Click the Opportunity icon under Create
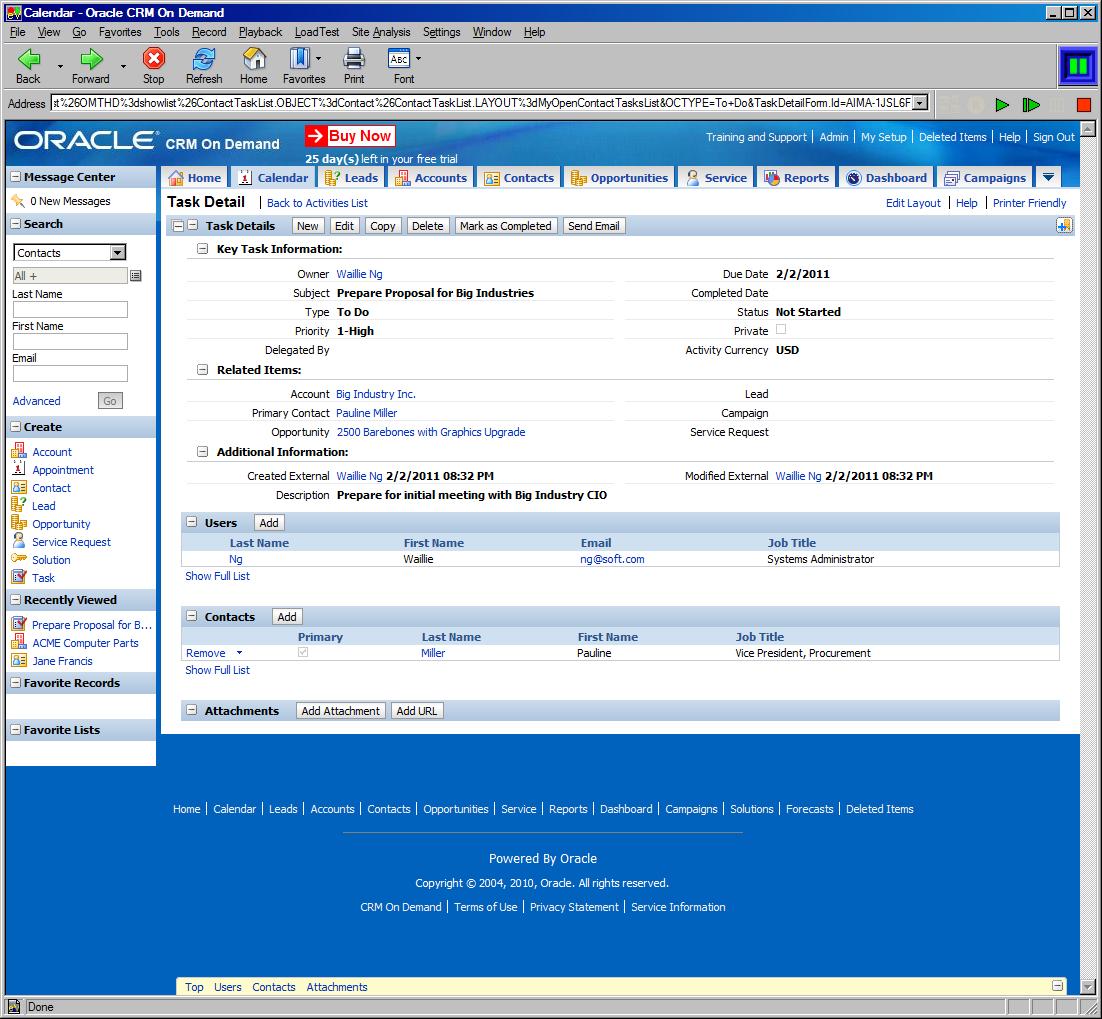This screenshot has height=1019, width=1102. tap(19, 523)
